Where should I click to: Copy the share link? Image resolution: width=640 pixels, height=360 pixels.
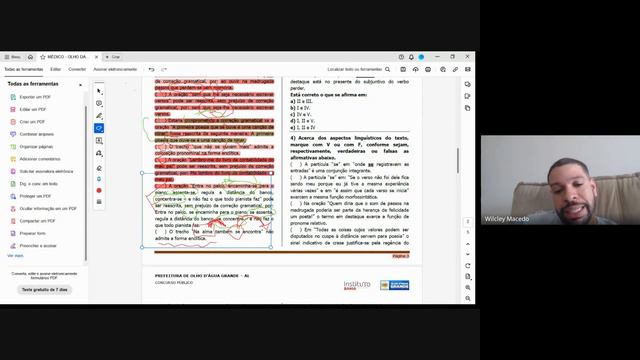456,69
